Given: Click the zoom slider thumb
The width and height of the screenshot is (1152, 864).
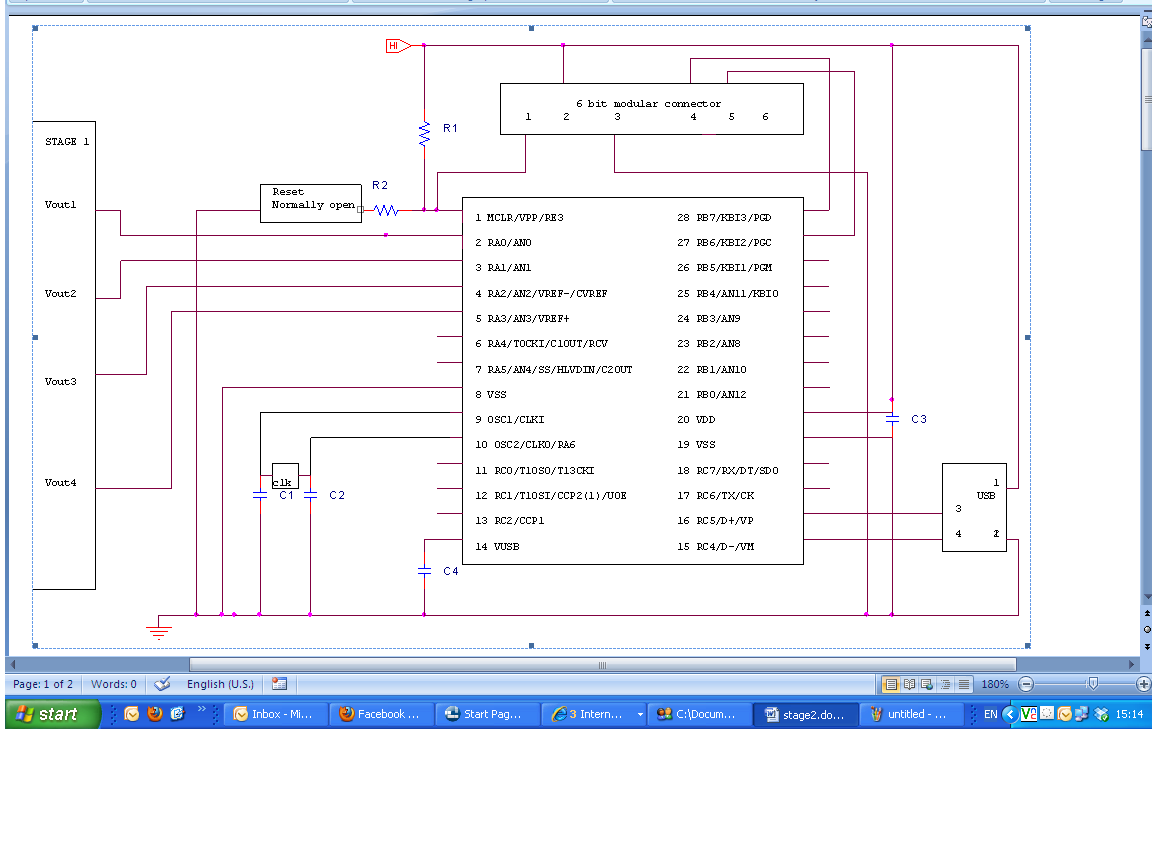Looking at the screenshot, I should point(1093,684).
